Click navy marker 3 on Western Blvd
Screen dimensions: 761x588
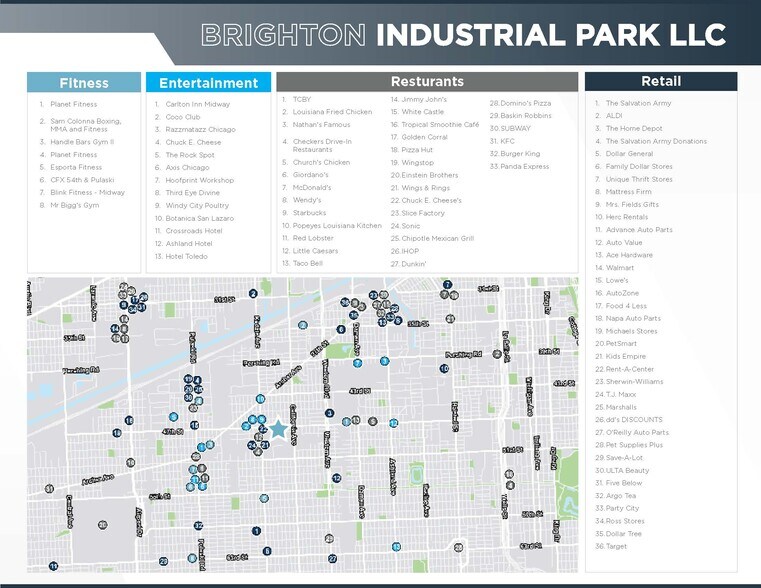pos(330,413)
